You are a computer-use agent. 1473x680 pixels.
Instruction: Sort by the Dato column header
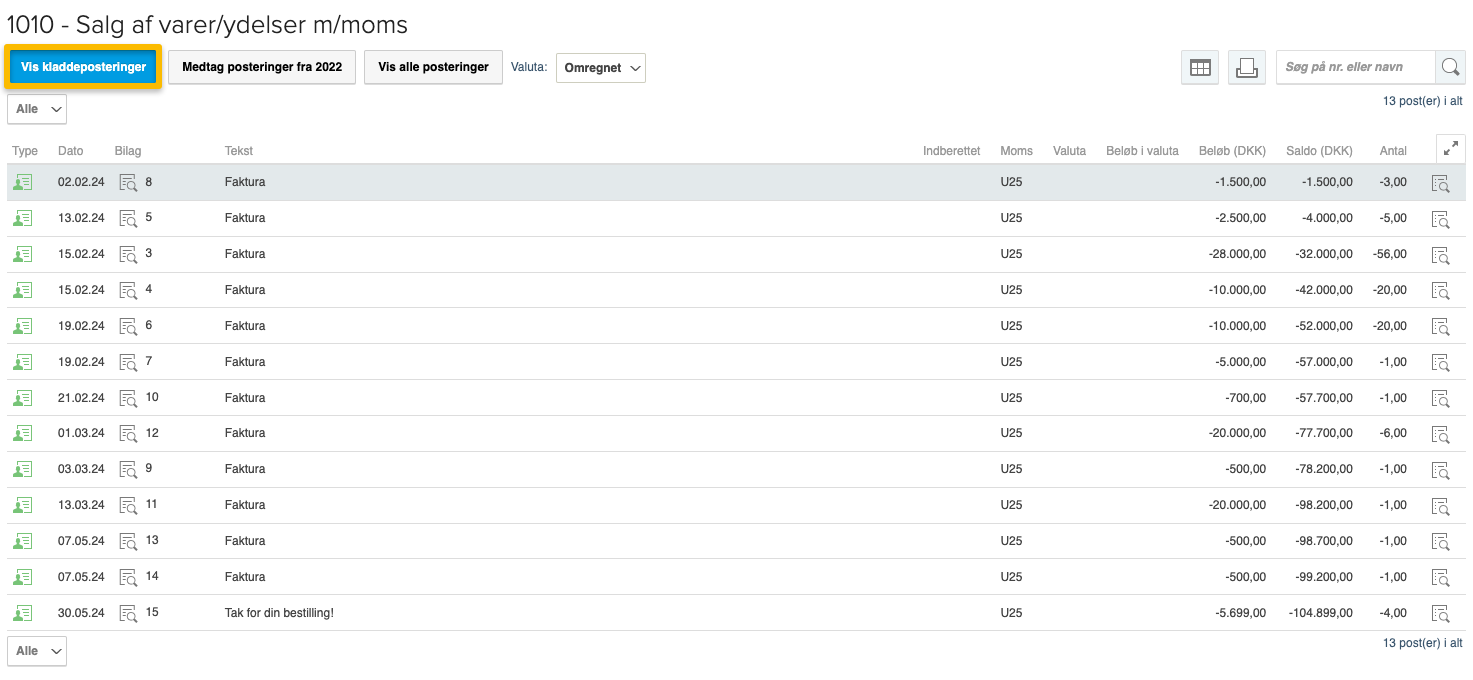71,151
